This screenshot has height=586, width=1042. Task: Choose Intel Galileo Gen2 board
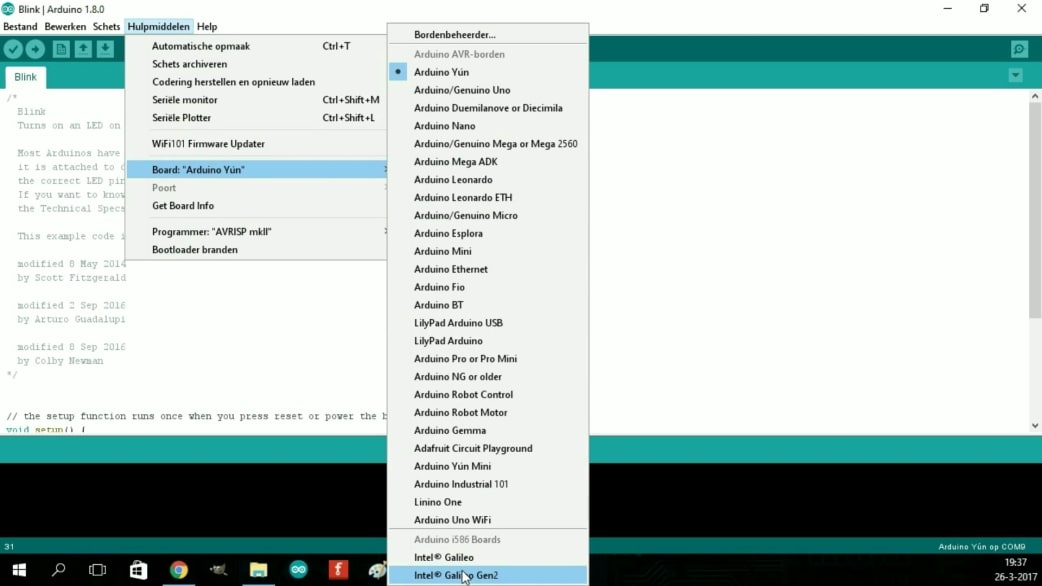tap(488, 575)
